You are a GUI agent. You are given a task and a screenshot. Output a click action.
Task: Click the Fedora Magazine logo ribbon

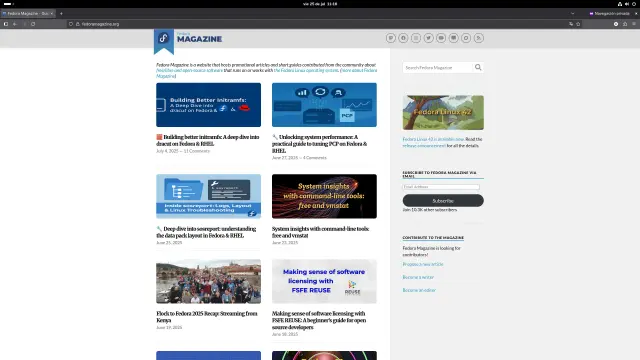[x=164, y=41]
